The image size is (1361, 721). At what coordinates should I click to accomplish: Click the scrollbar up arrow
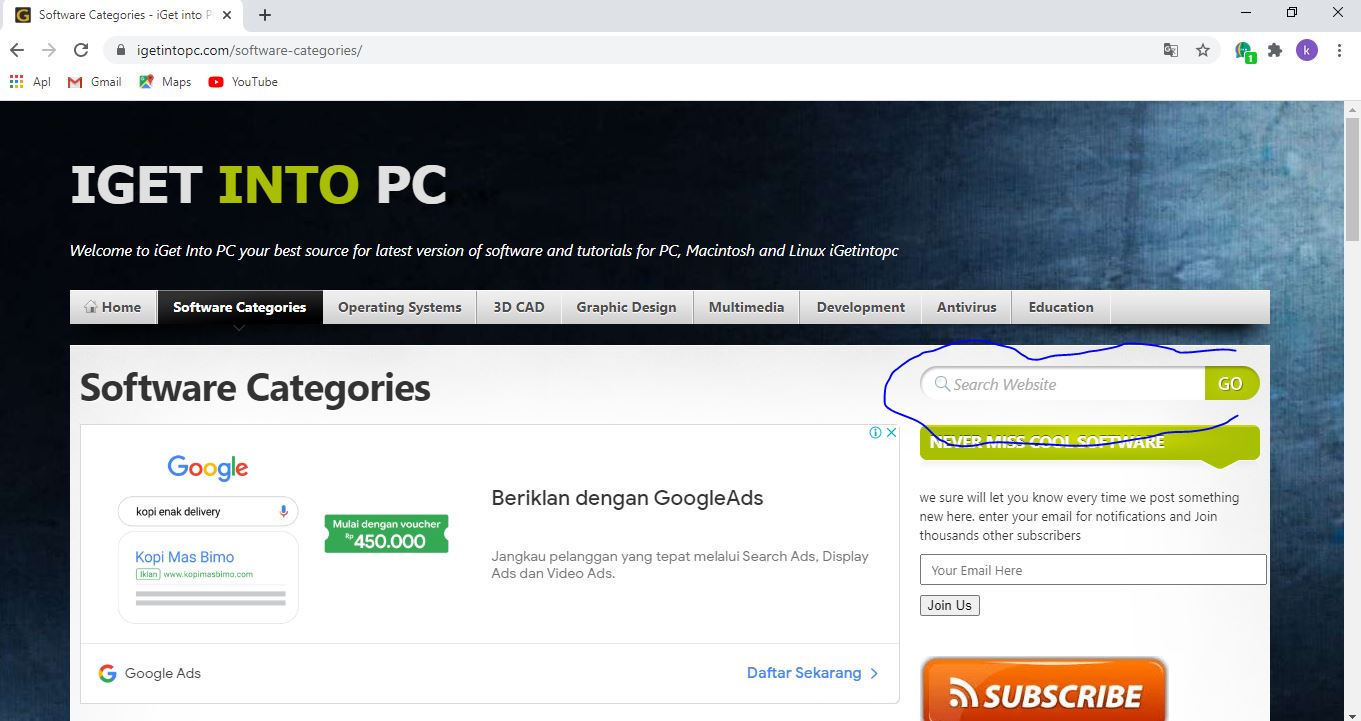(x=1352, y=109)
